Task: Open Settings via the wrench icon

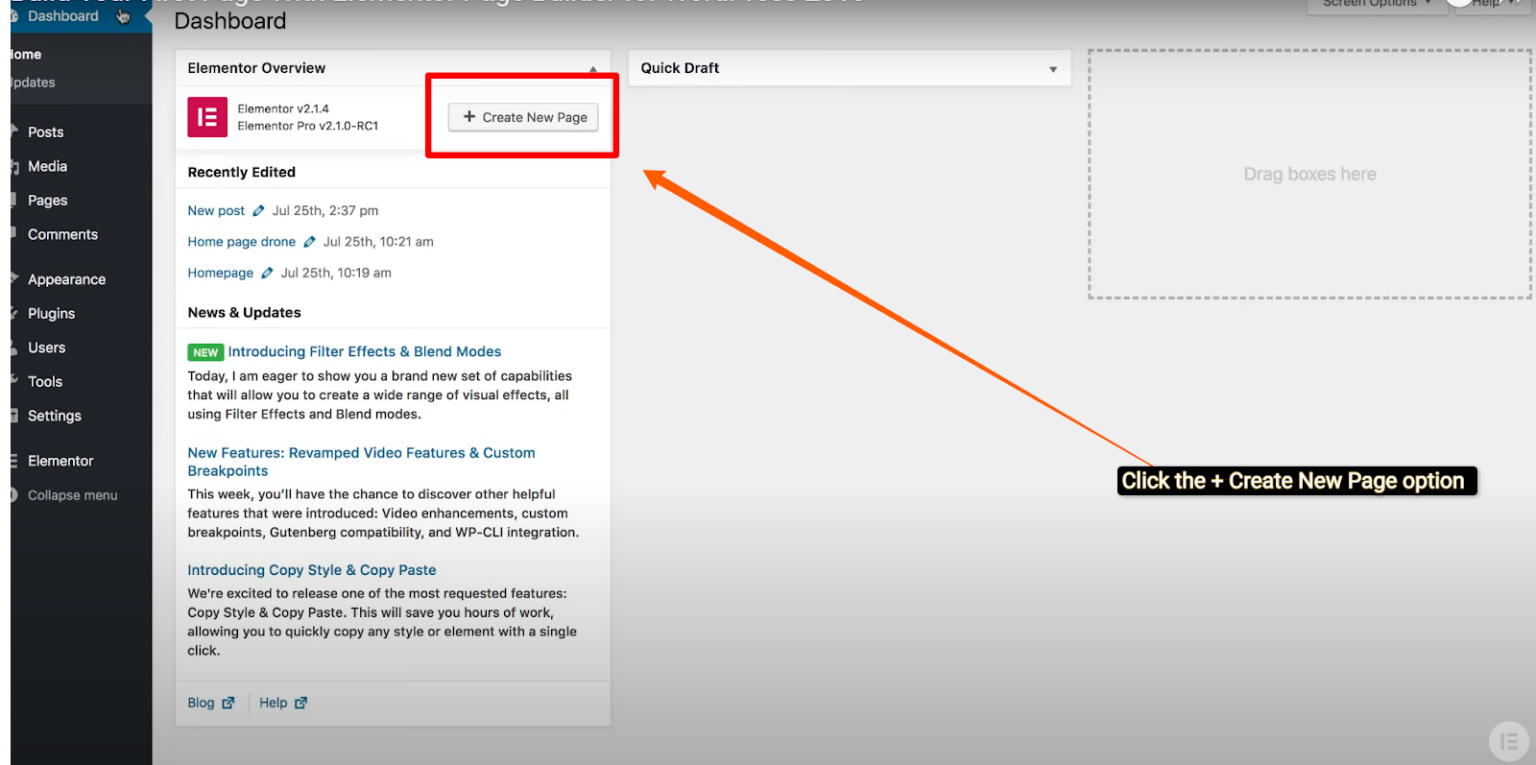Action: [16, 416]
